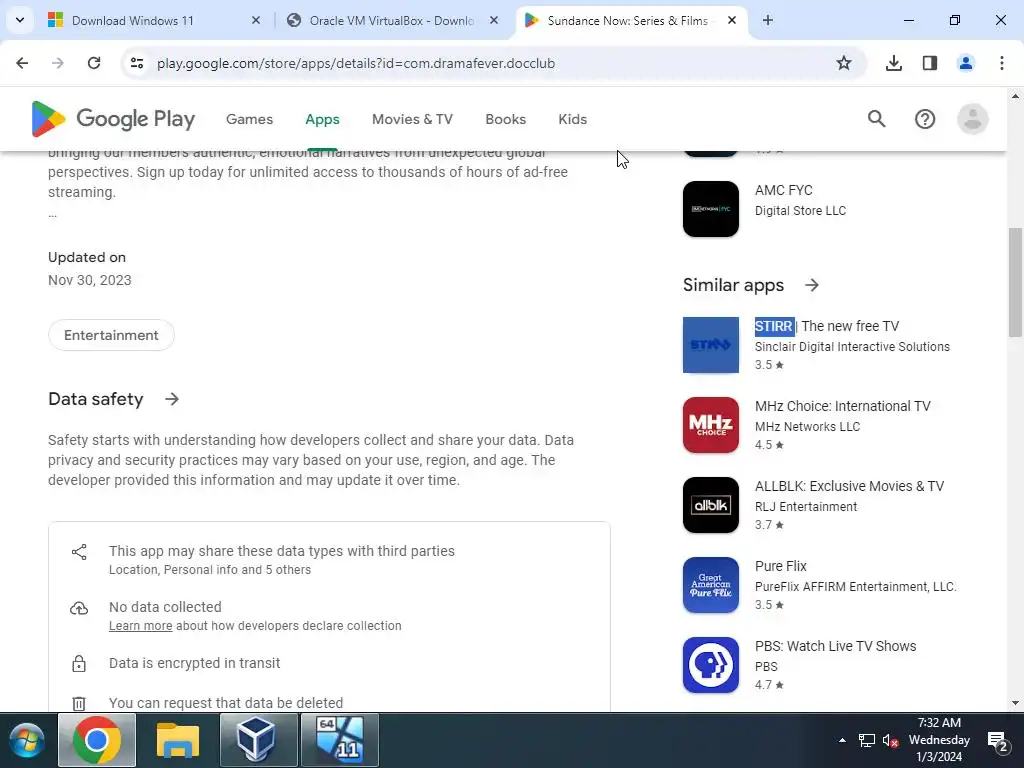
Task: Open the STIRR app icon
Action: pyautogui.click(x=711, y=345)
